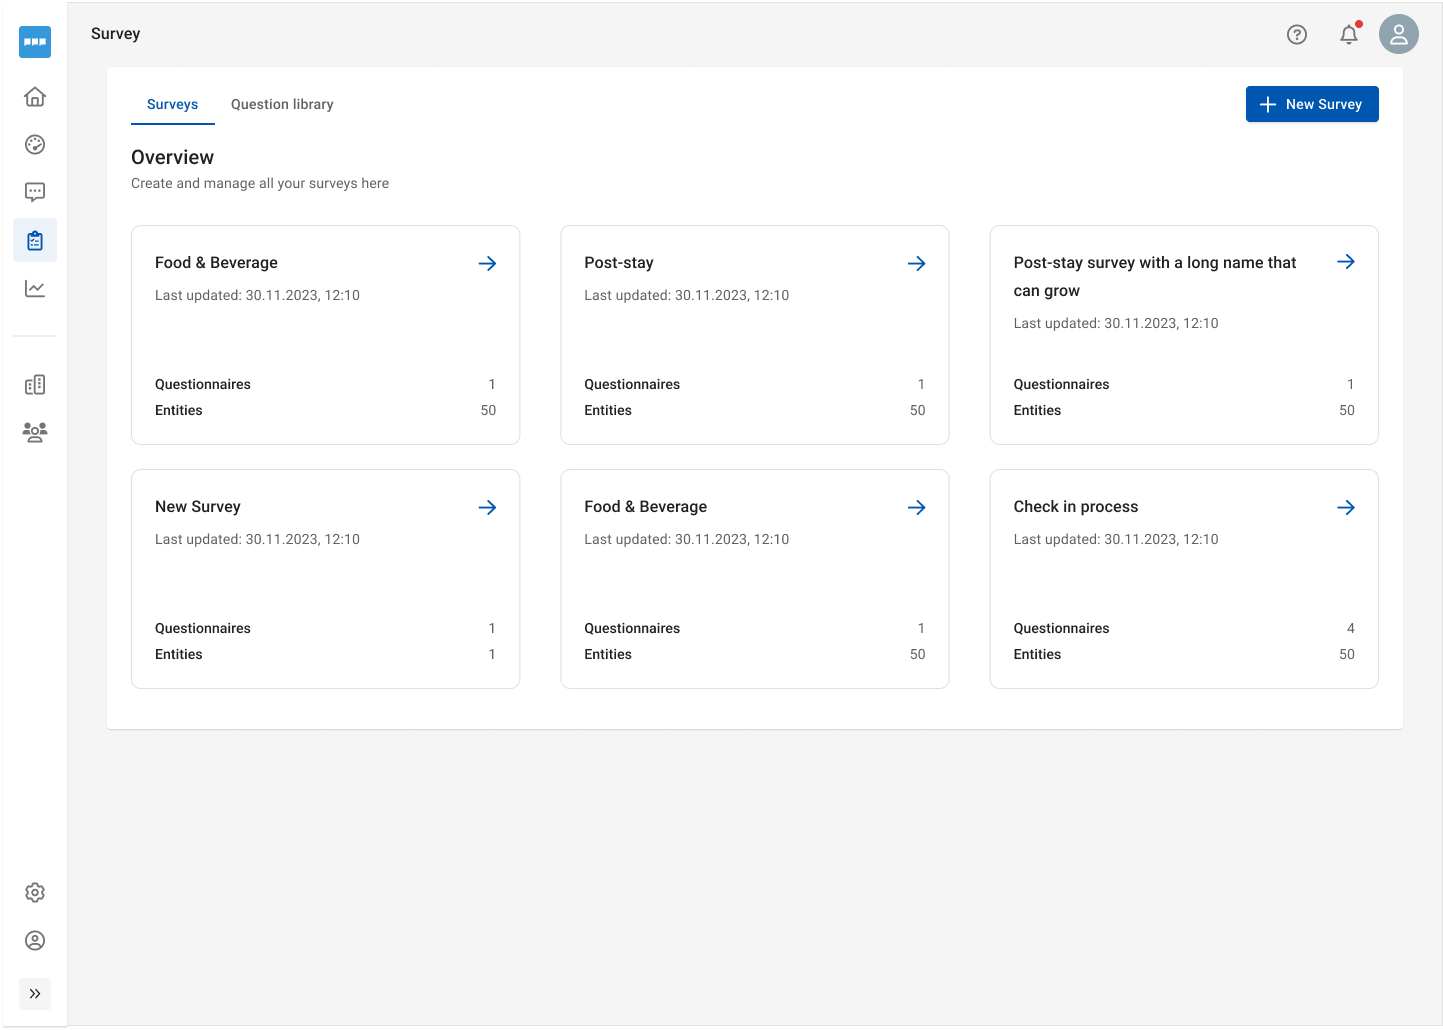Open arrow on the New Survey card

[x=488, y=507]
